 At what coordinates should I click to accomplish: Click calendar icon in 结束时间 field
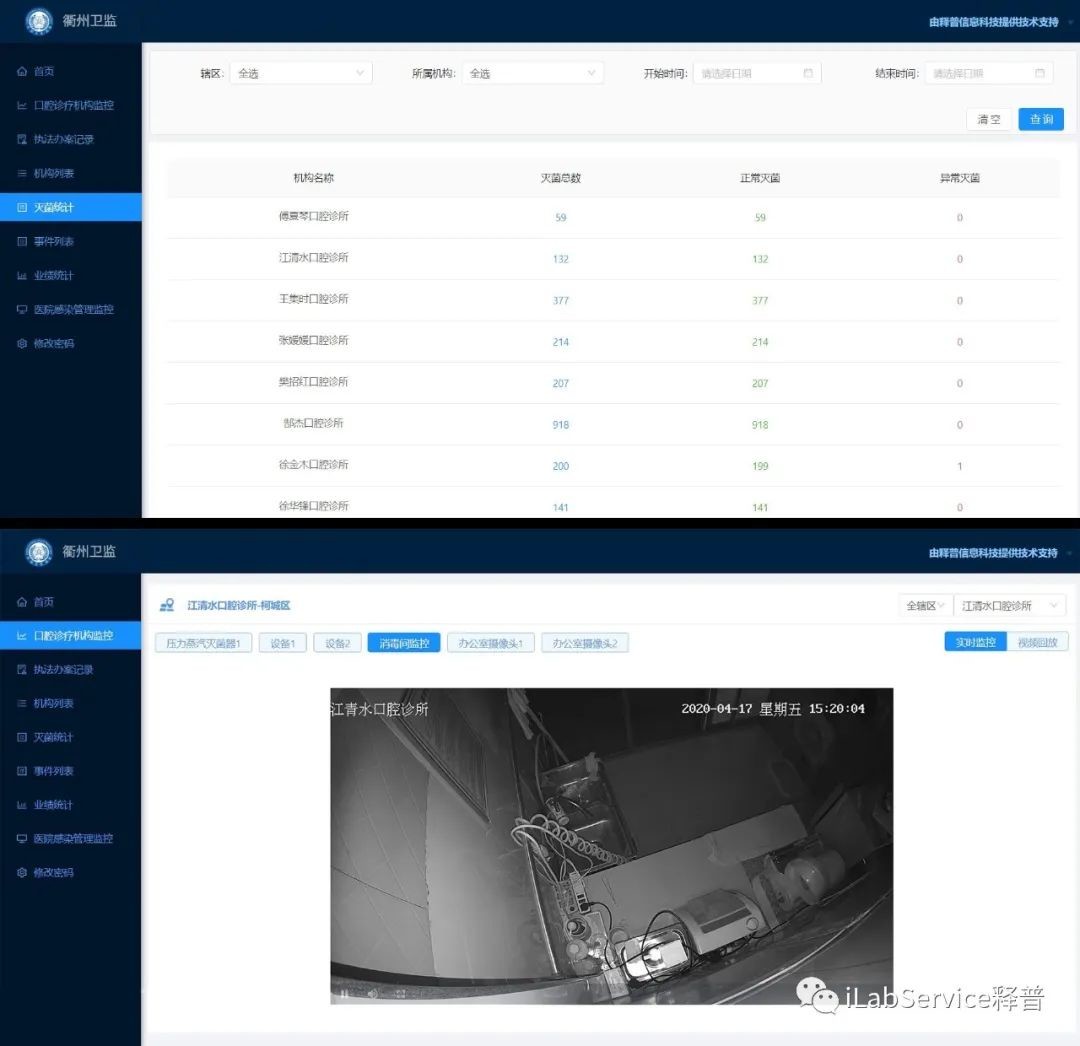pyautogui.click(x=1039, y=73)
